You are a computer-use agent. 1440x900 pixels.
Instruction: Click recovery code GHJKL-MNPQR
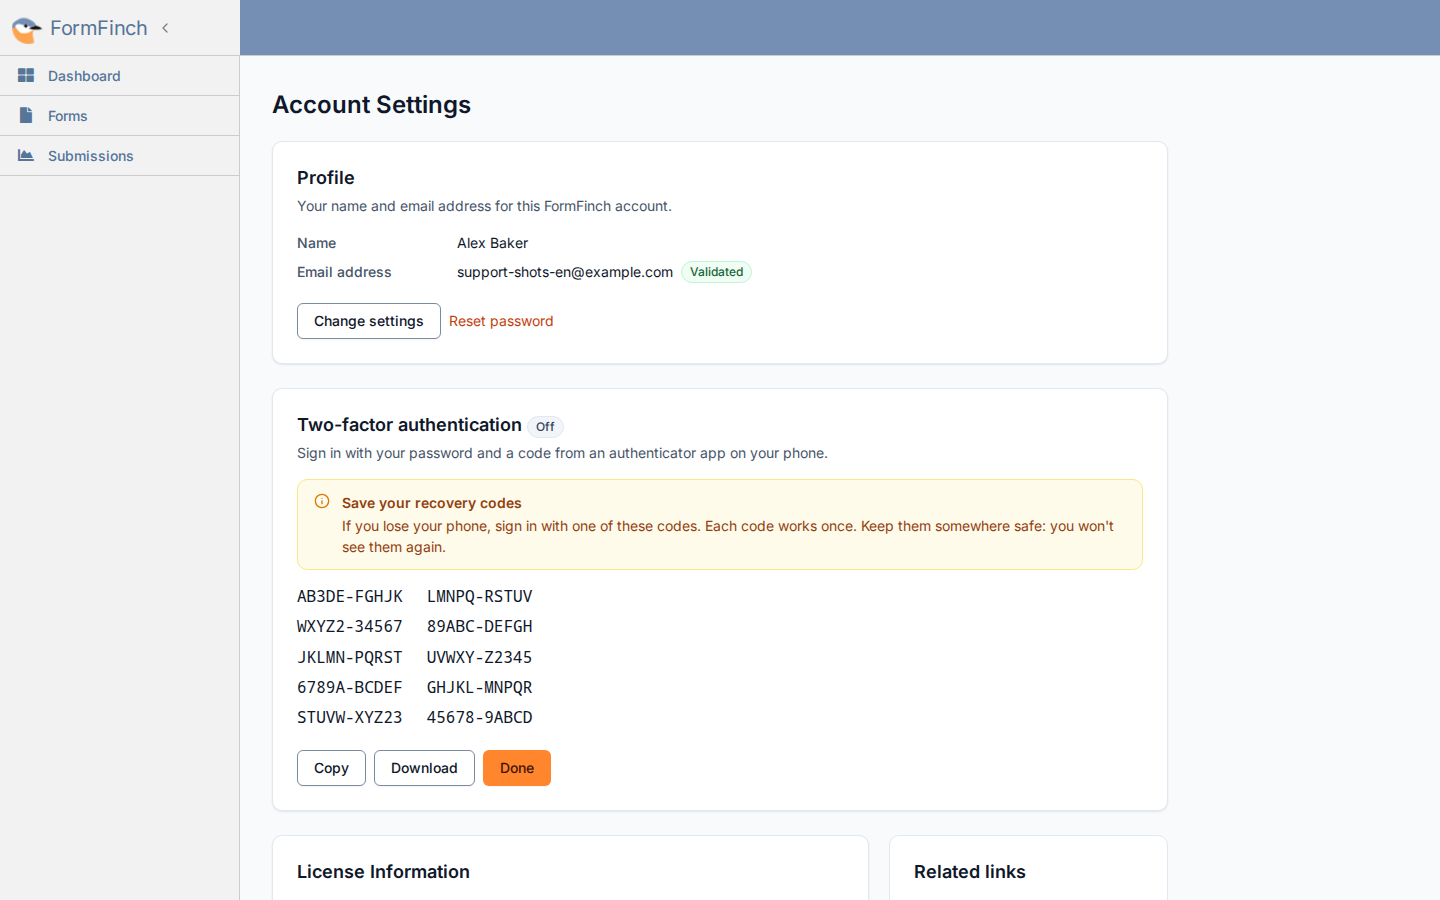(x=480, y=688)
